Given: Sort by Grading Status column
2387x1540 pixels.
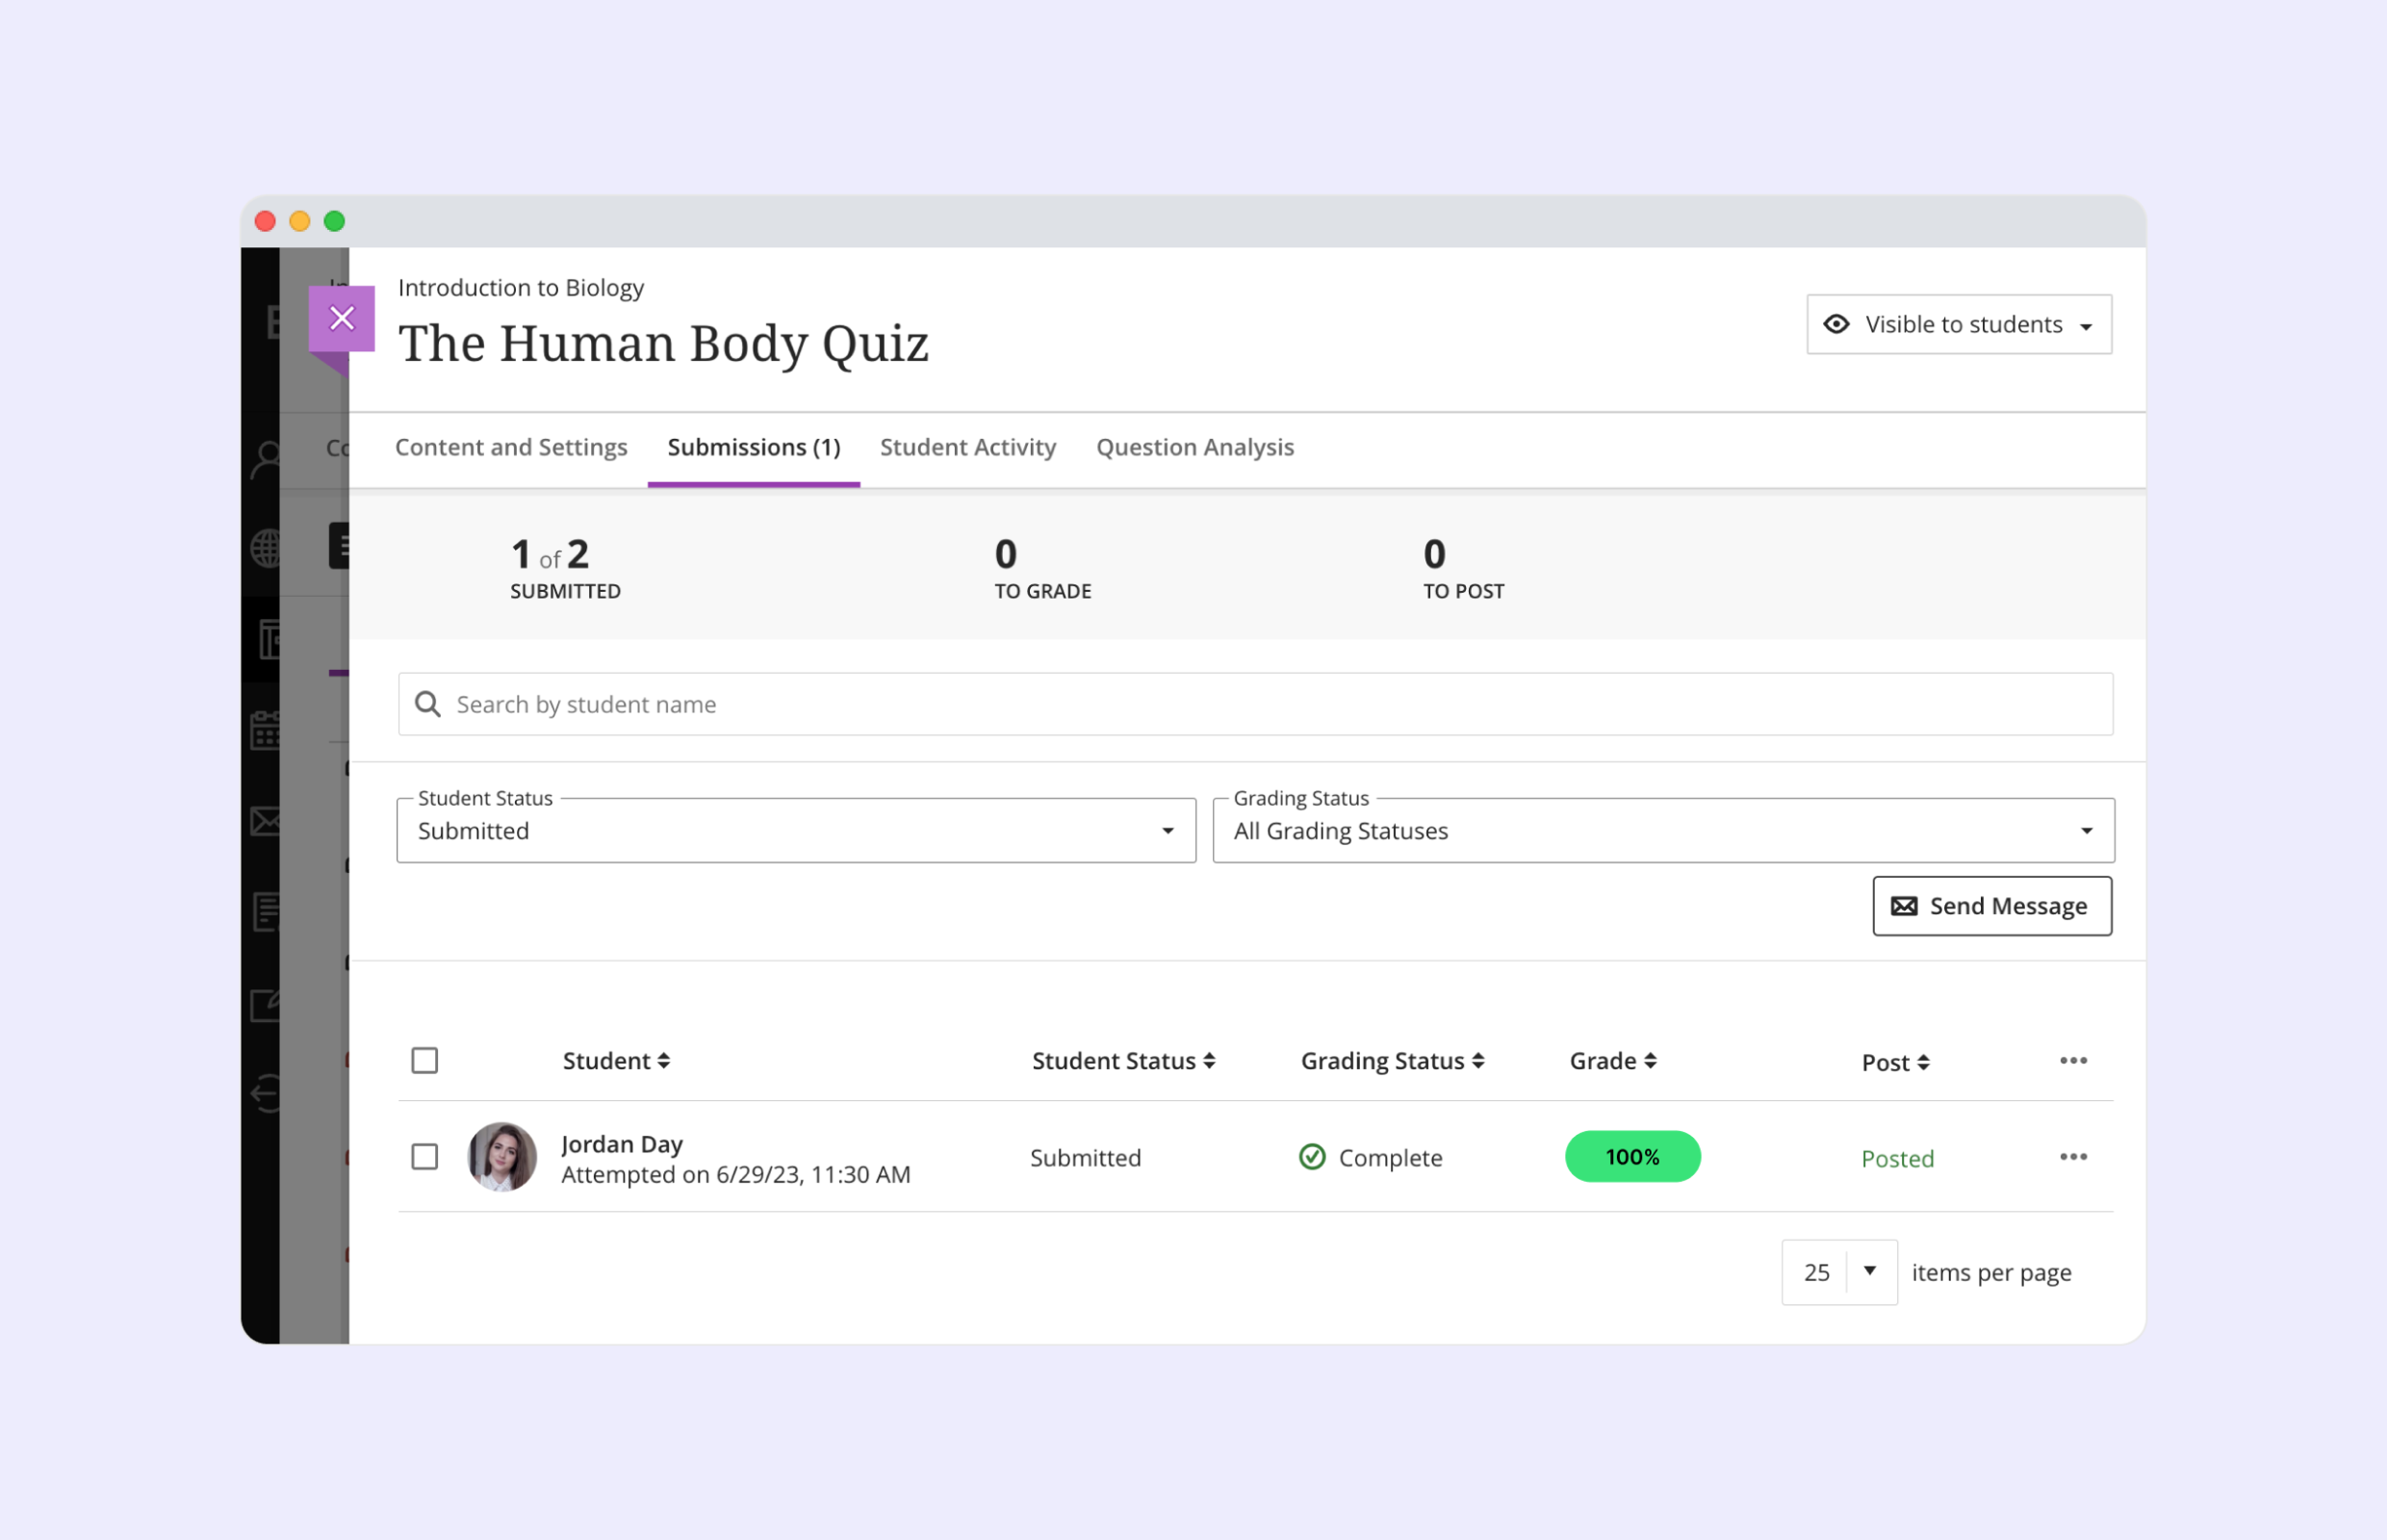Looking at the screenshot, I should tap(1478, 1061).
